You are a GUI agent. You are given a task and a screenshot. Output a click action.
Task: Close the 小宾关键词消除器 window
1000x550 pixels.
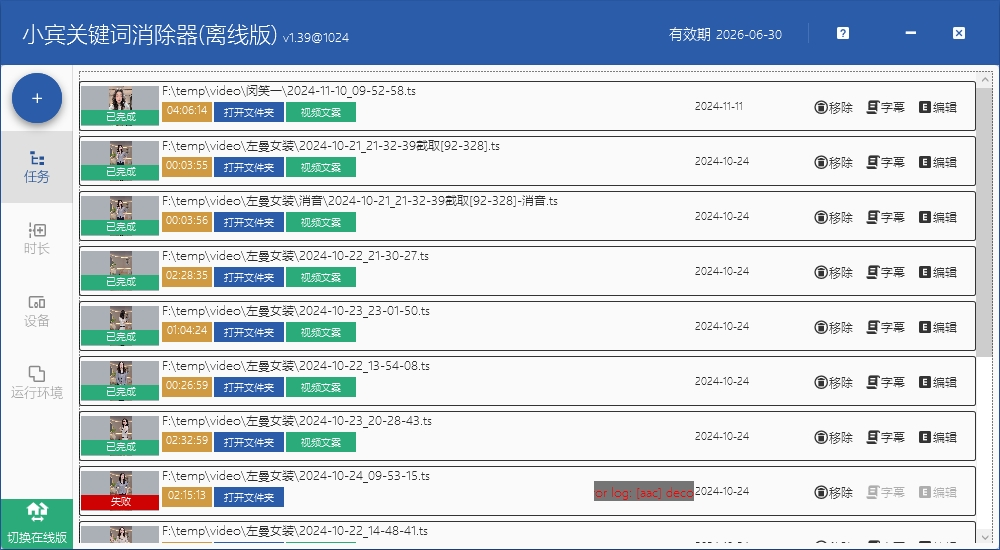(959, 33)
